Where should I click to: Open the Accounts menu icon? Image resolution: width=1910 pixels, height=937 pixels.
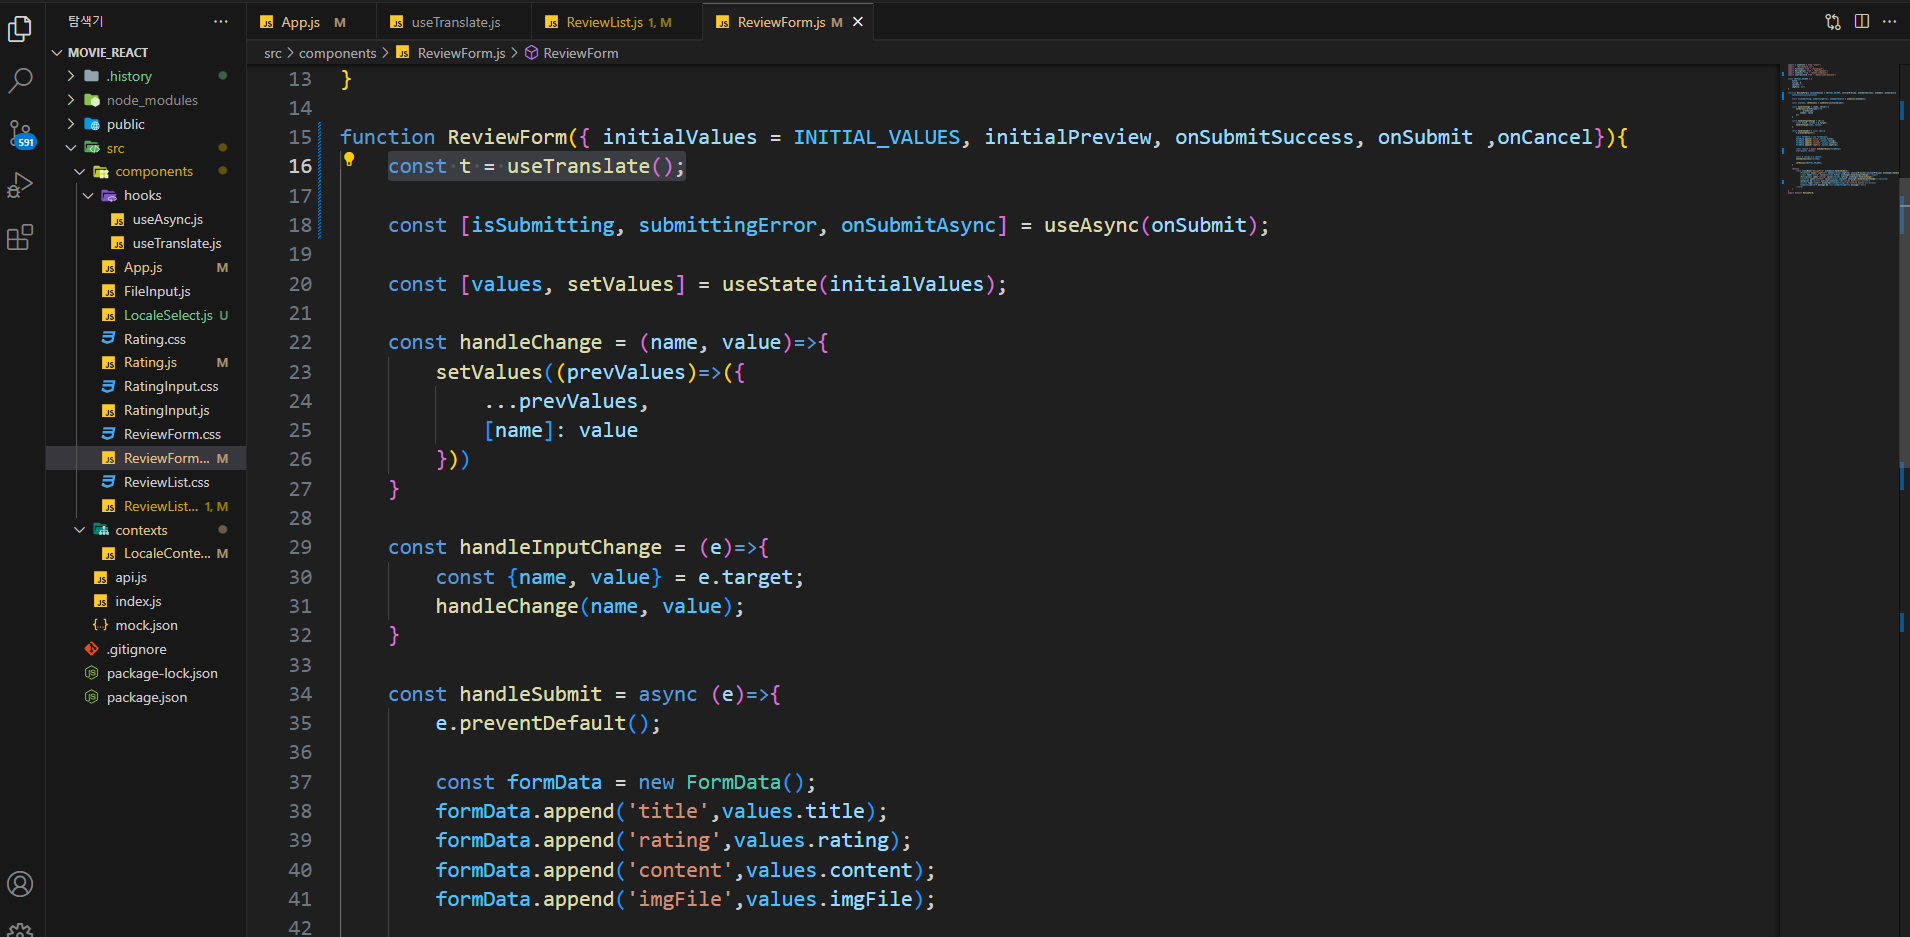tap(20, 884)
